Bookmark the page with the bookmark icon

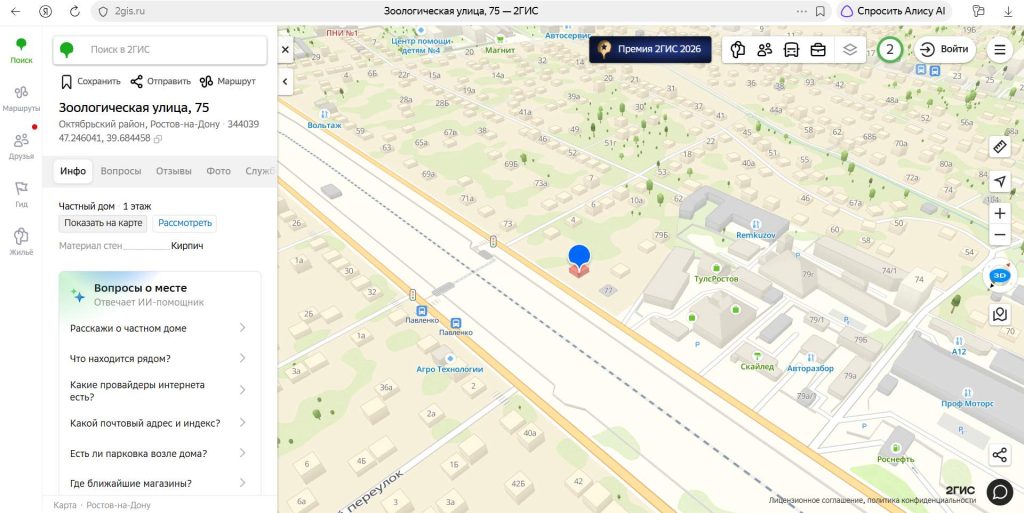820,11
